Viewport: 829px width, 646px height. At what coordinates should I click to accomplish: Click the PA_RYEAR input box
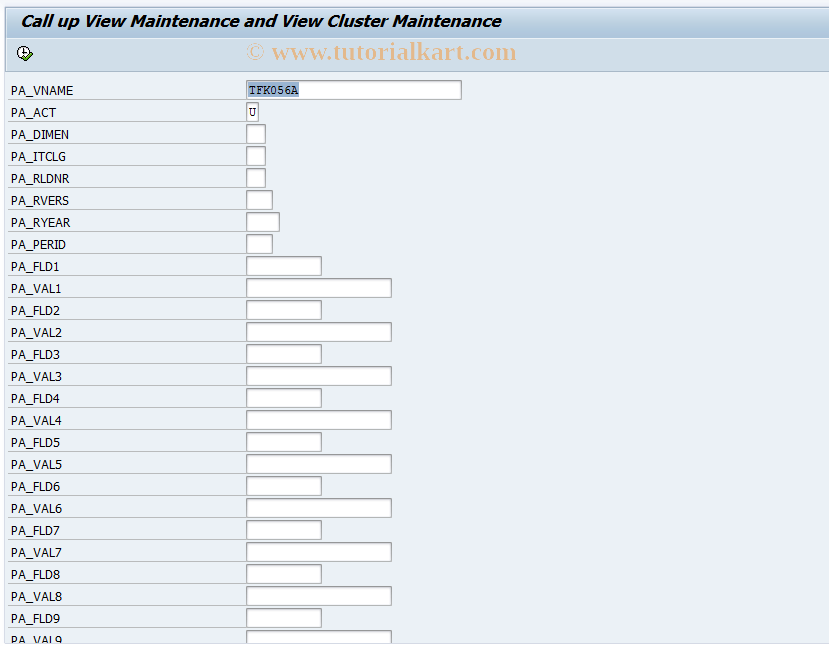coord(262,221)
